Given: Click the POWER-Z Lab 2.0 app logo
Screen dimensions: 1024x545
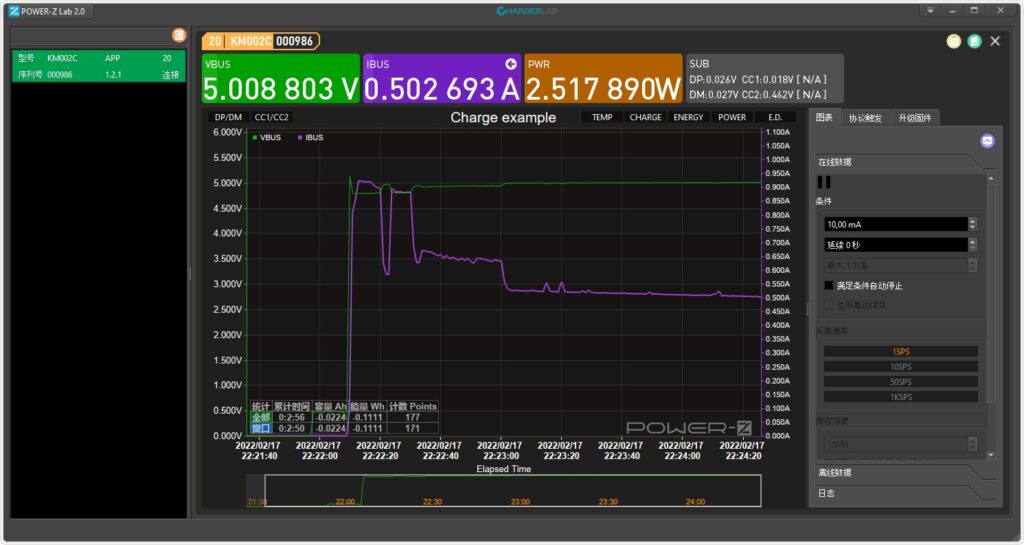Looking at the screenshot, I should coord(14,11).
